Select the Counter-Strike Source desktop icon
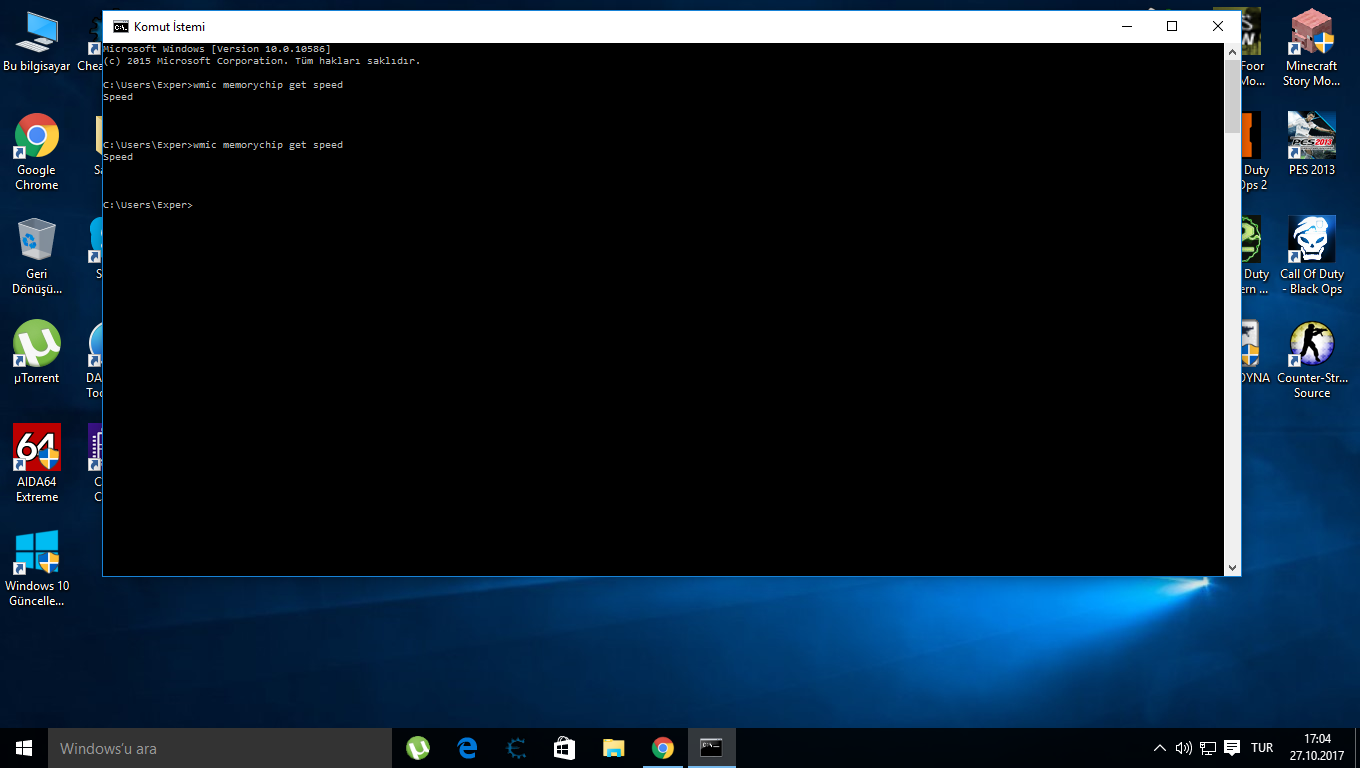This screenshot has width=1360, height=768. point(1311,345)
